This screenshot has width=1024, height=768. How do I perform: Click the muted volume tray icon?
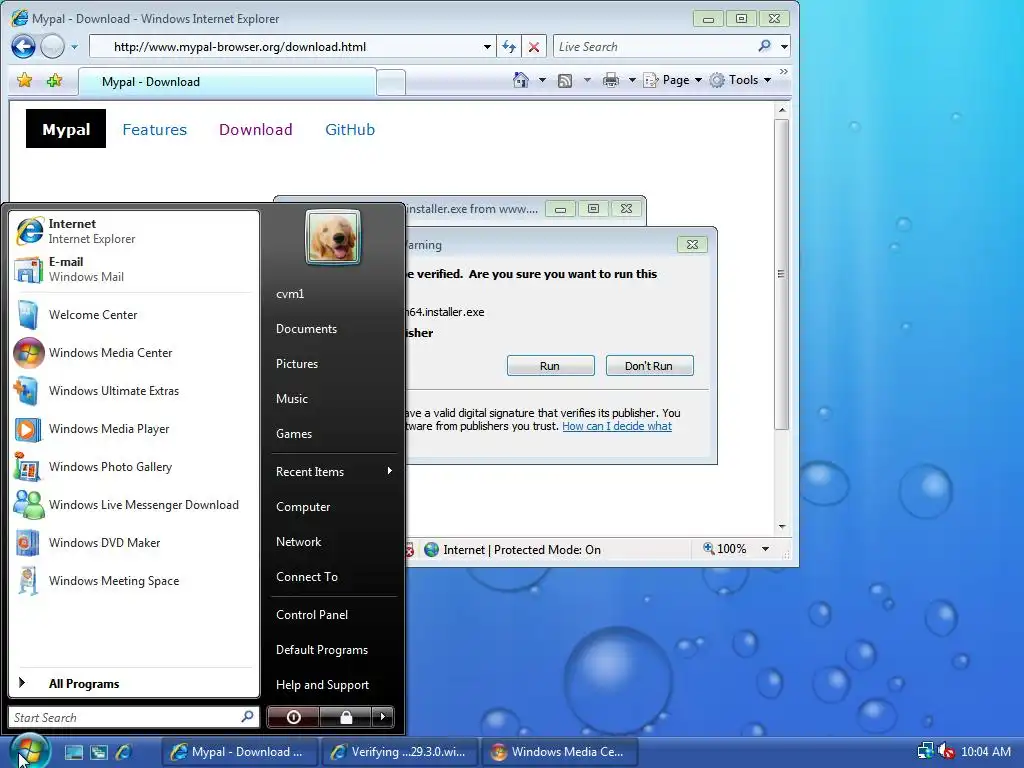(946, 751)
